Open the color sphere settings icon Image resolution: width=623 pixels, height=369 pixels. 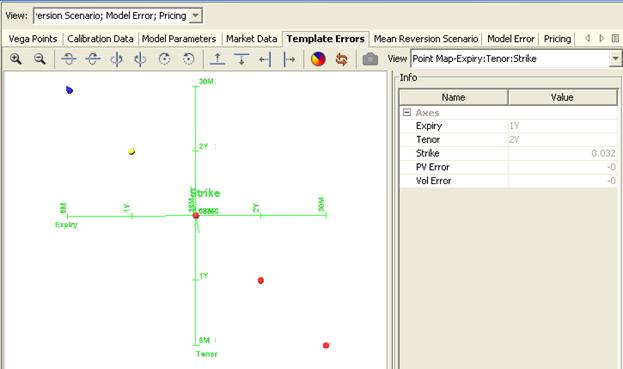318,59
